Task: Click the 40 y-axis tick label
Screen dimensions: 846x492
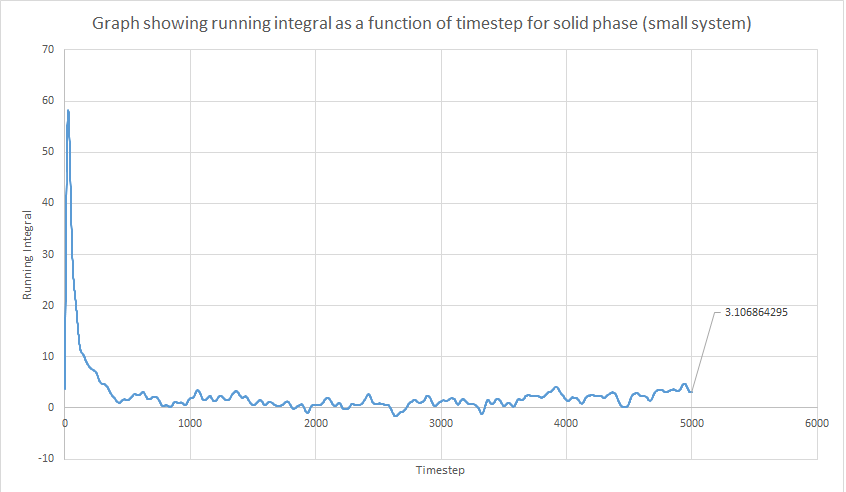Action: pos(48,203)
